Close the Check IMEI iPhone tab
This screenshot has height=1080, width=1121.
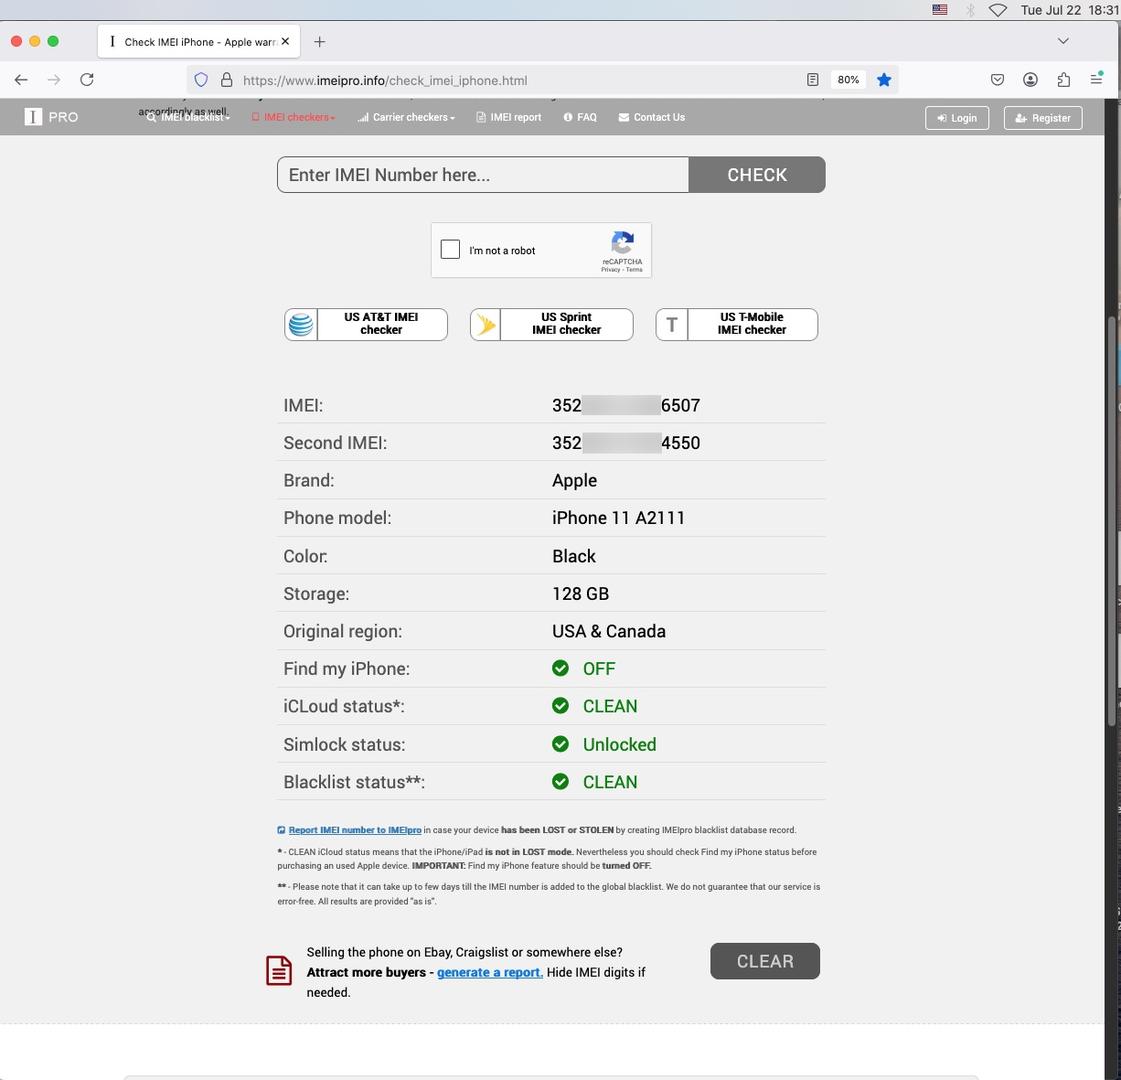tap(285, 41)
